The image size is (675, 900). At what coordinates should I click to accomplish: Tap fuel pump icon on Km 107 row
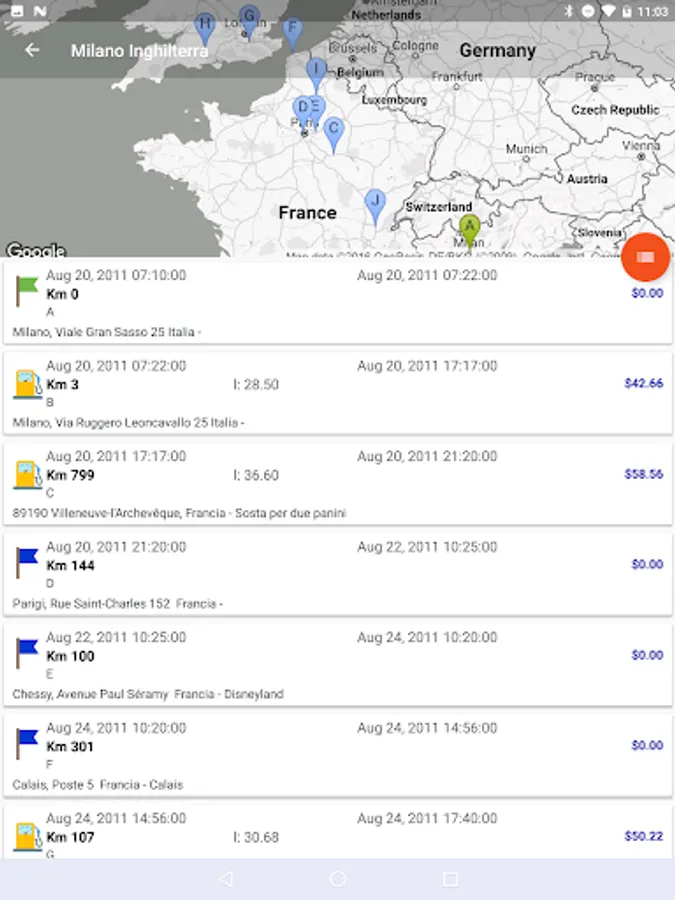tap(28, 837)
